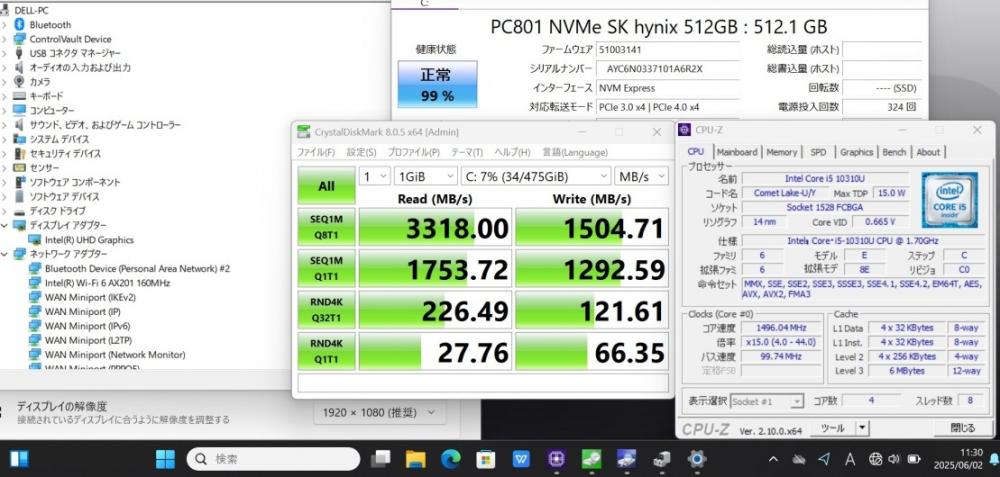
Task: Open the 設定(S) menu in CrystalDiskMark
Action: click(x=361, y=152)
